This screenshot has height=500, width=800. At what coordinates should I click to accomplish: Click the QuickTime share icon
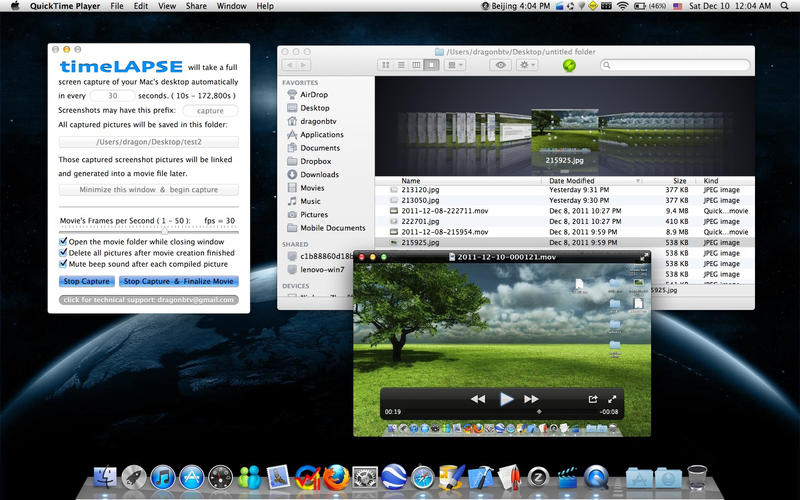click(x=592, y=399)
